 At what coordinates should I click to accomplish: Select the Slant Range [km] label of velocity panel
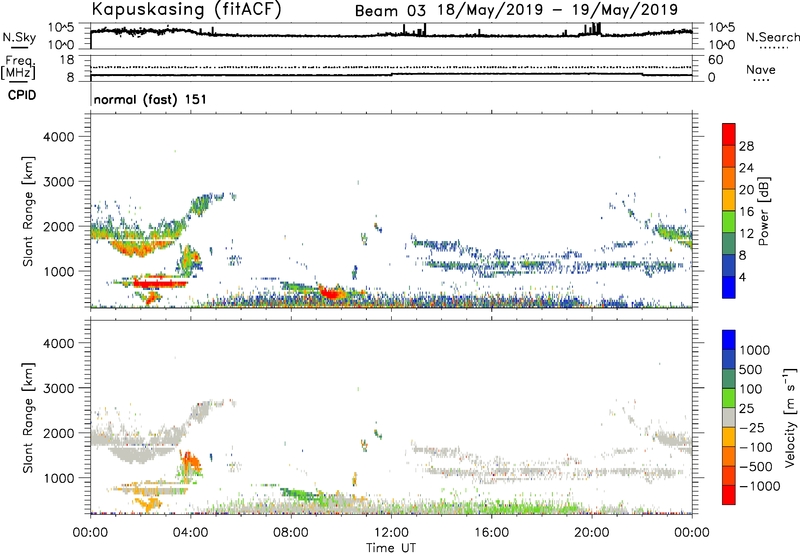(28, 418)
